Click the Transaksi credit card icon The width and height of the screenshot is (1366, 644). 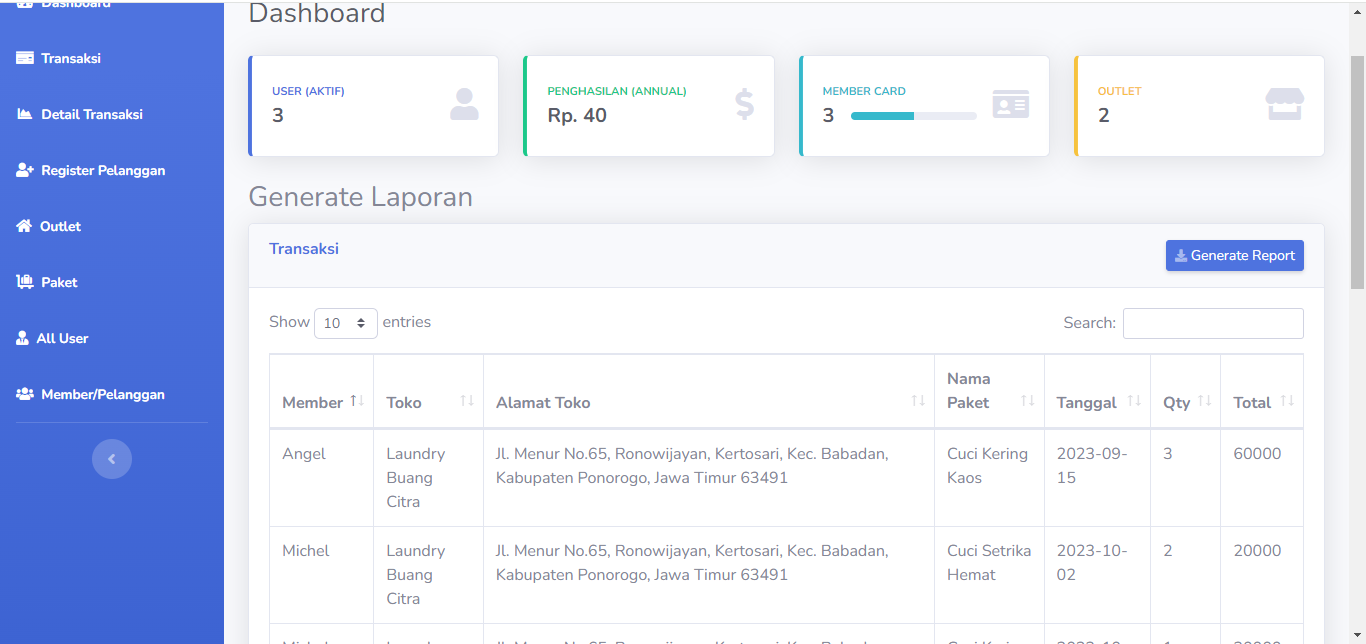point(25,58)
